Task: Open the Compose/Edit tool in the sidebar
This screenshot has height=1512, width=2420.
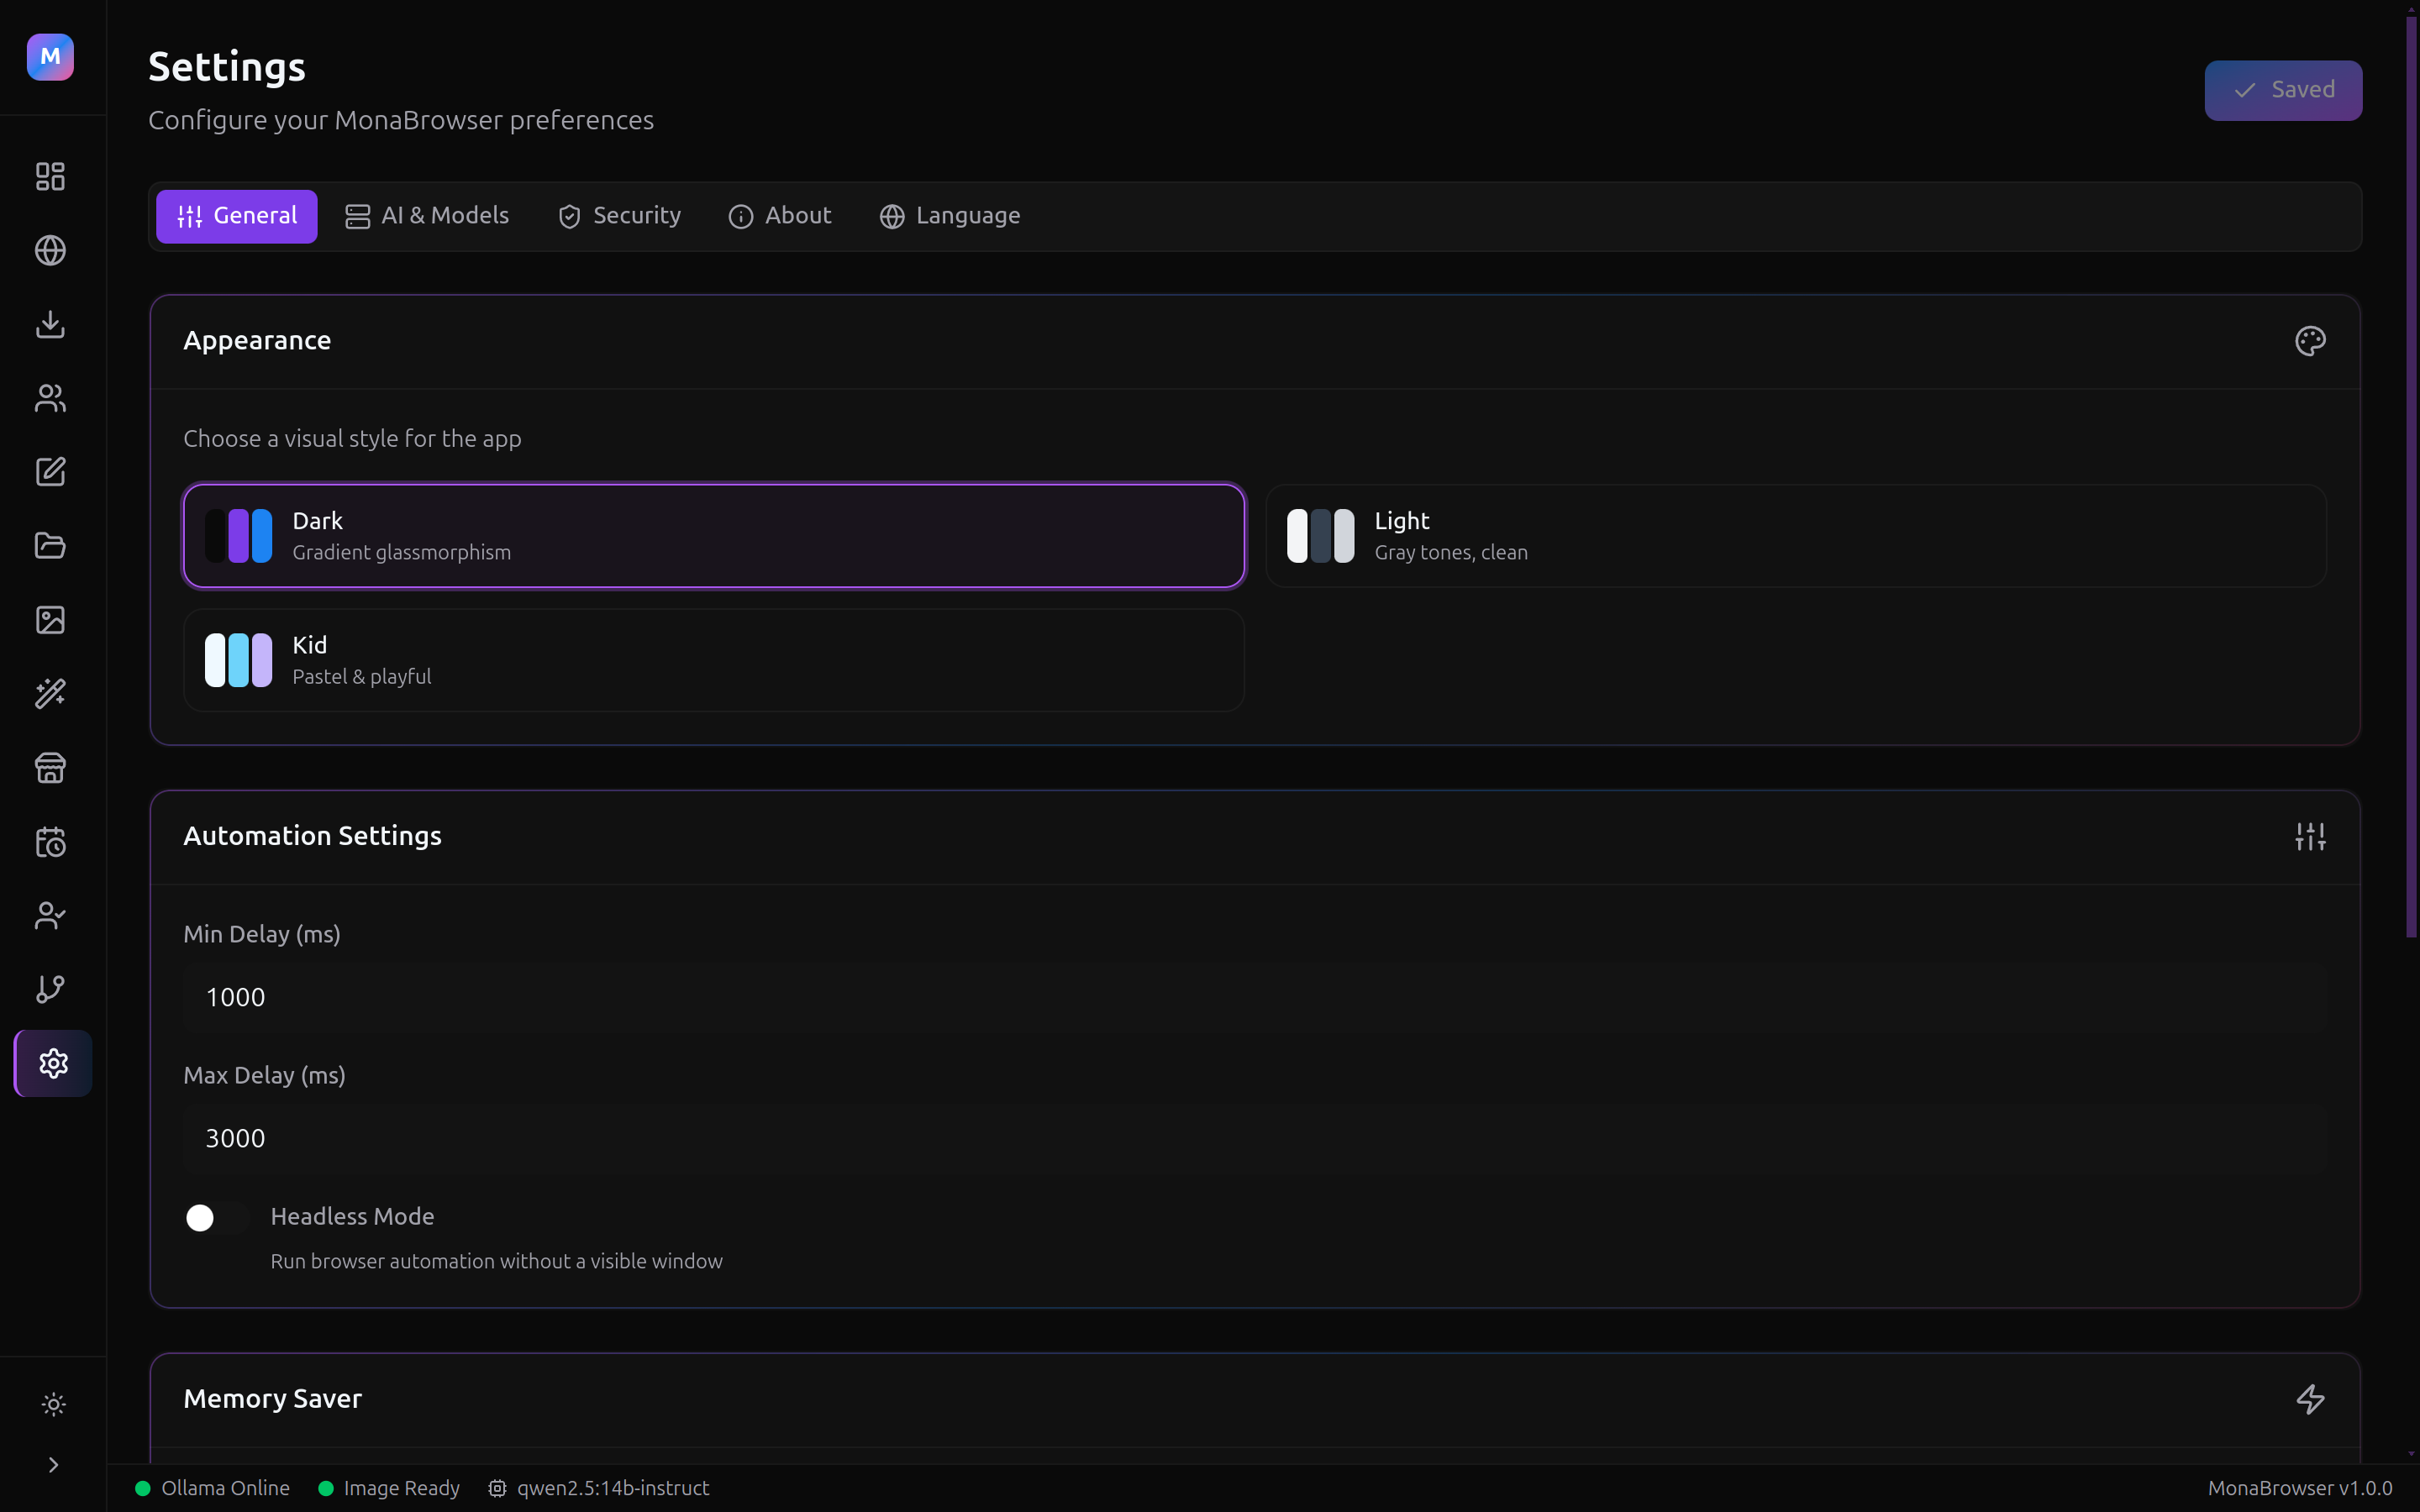Action: tap(50, 472)
